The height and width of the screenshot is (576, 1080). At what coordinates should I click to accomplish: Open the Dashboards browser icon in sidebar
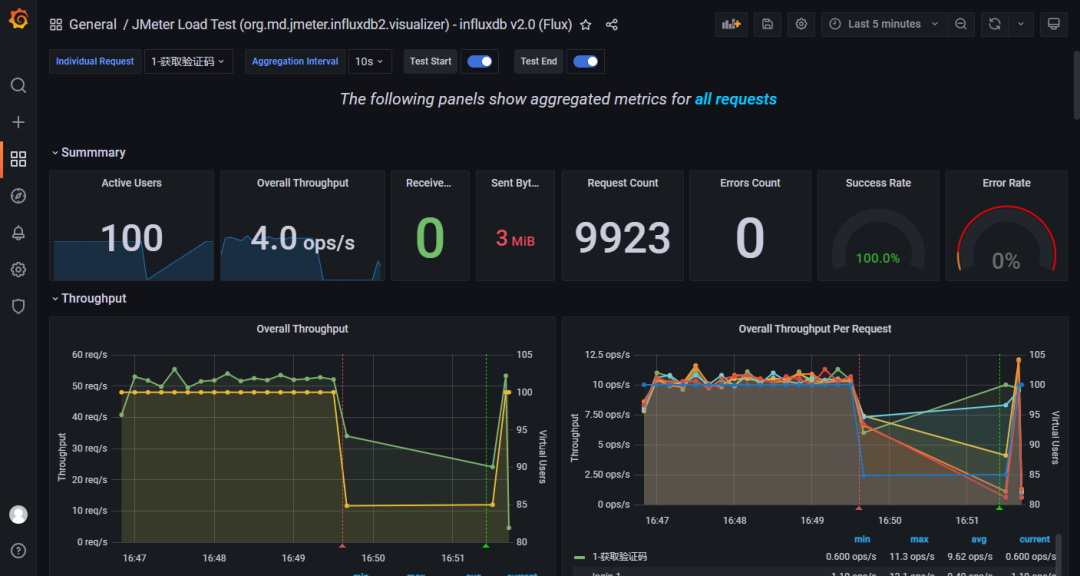[x=18, y=159]
